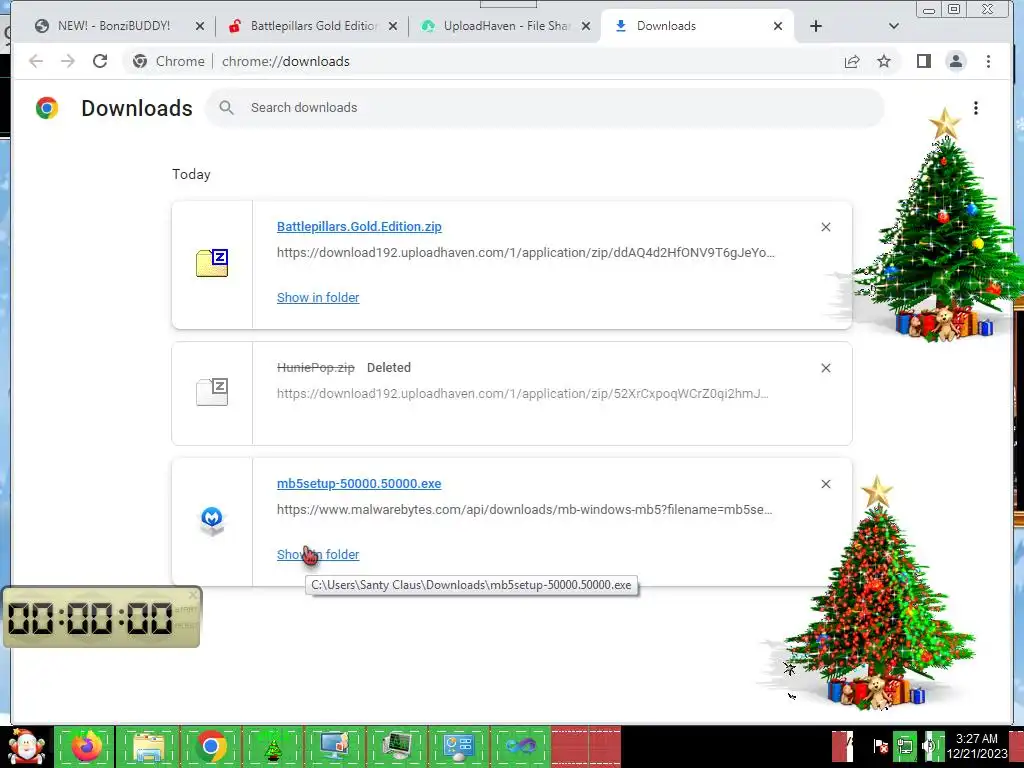Open the Control Panel taskbar icon

(458, 746)
